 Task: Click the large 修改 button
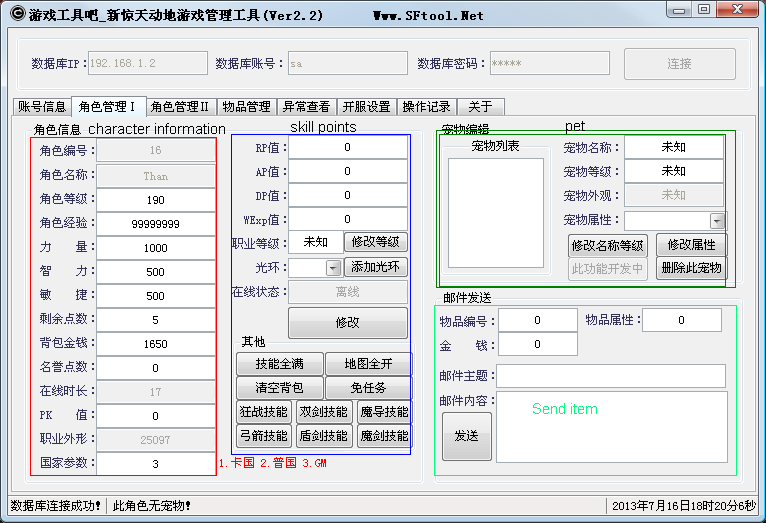pos(347,323)
